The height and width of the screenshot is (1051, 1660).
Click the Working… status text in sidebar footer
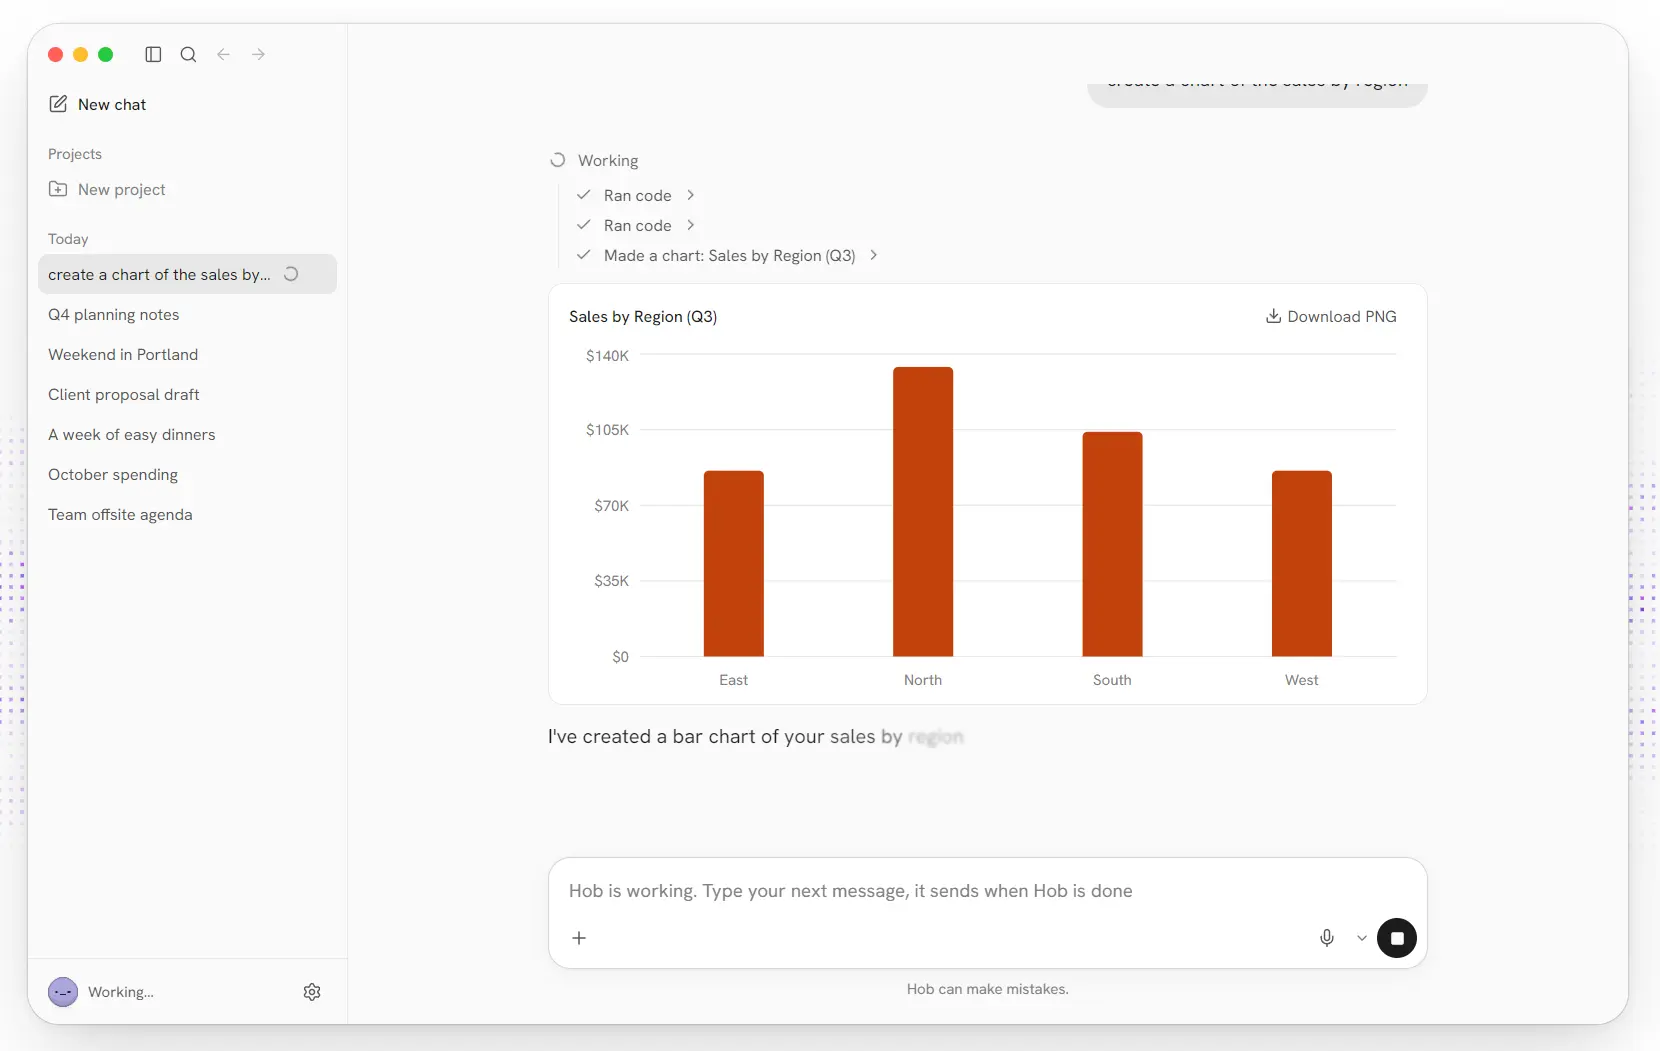pyautogui.click(x=121, y=992)
